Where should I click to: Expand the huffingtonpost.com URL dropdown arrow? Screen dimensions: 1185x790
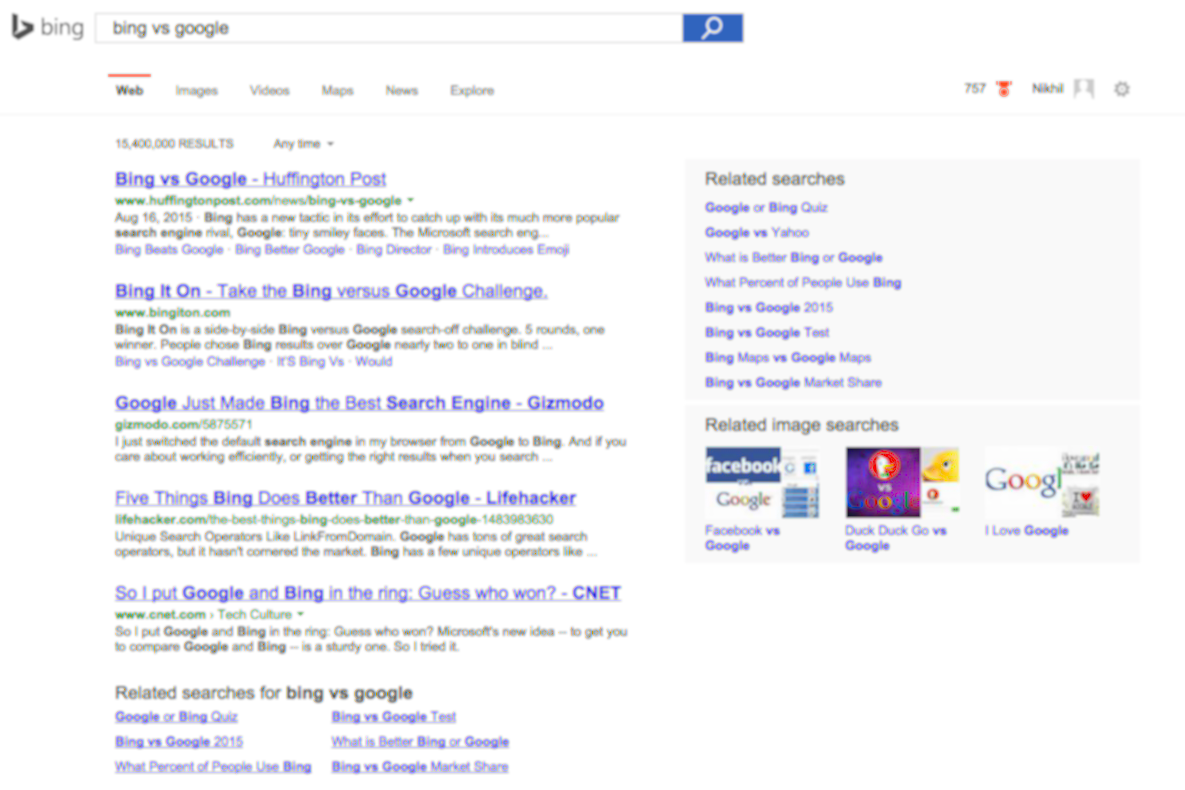coord(410,200)
